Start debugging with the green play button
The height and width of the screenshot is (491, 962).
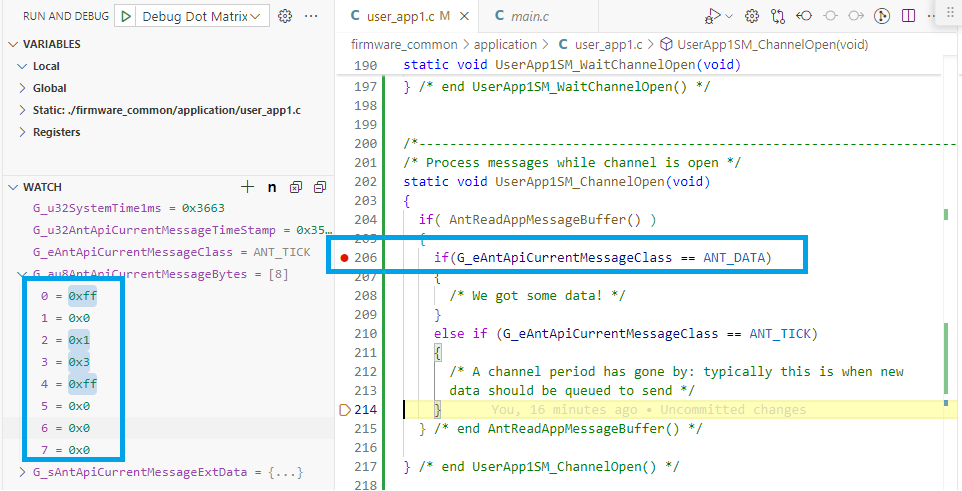point(126,17)
